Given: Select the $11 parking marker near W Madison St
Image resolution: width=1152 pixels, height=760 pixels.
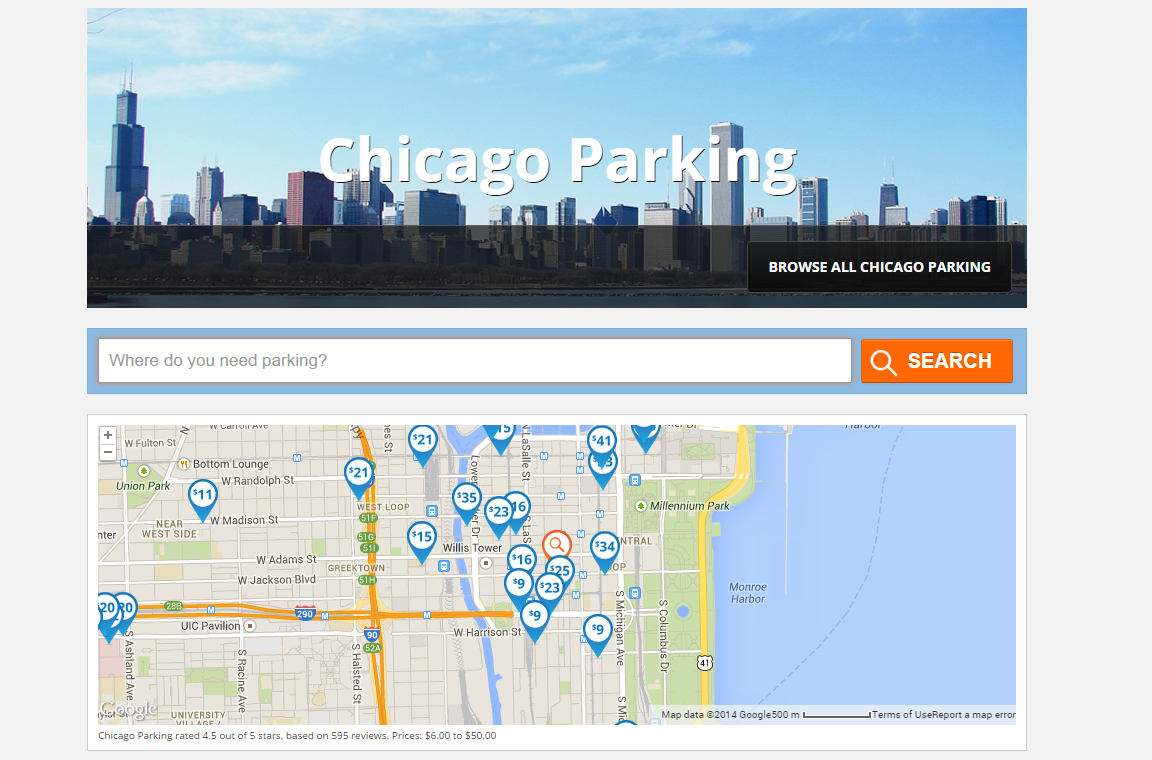Looking at the screenshot, I should [202, 500].
